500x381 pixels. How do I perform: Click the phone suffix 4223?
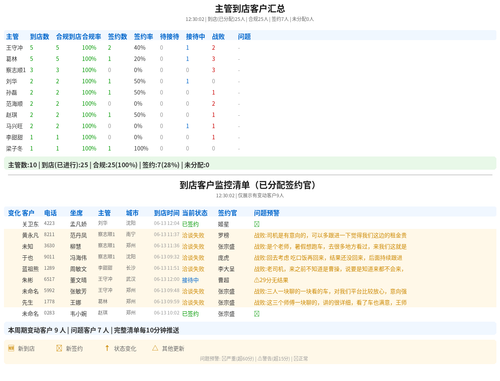pos(49,223)
